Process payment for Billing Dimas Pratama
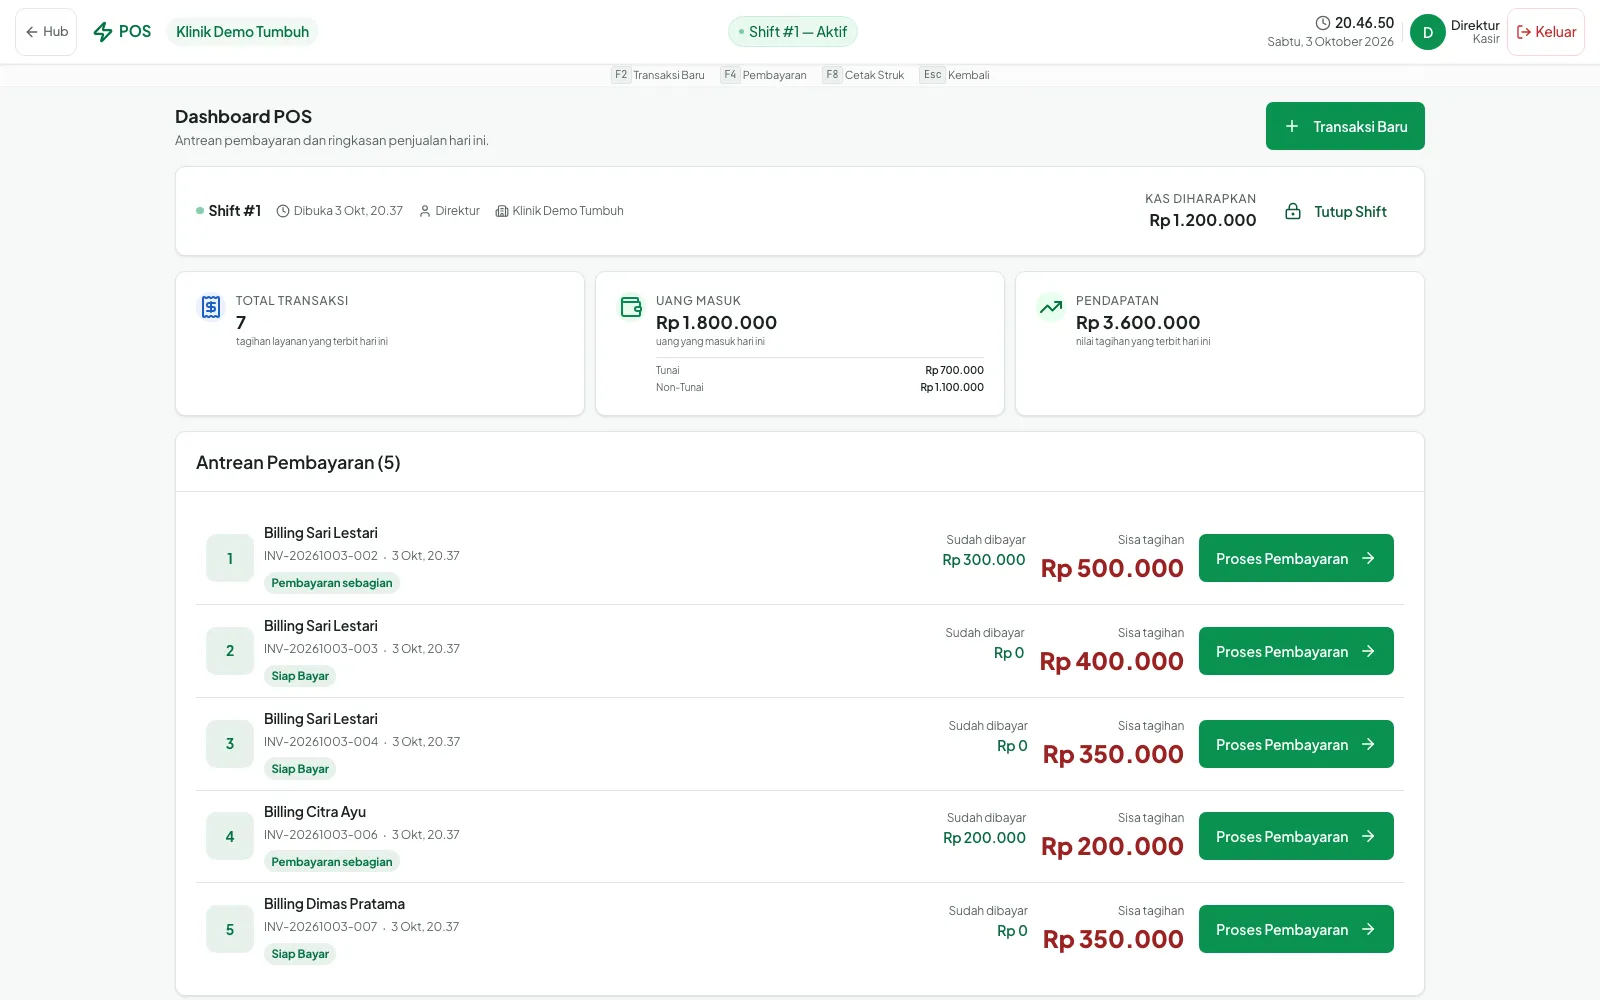Screen dimensions: 1600x1000 (1296, 929)
